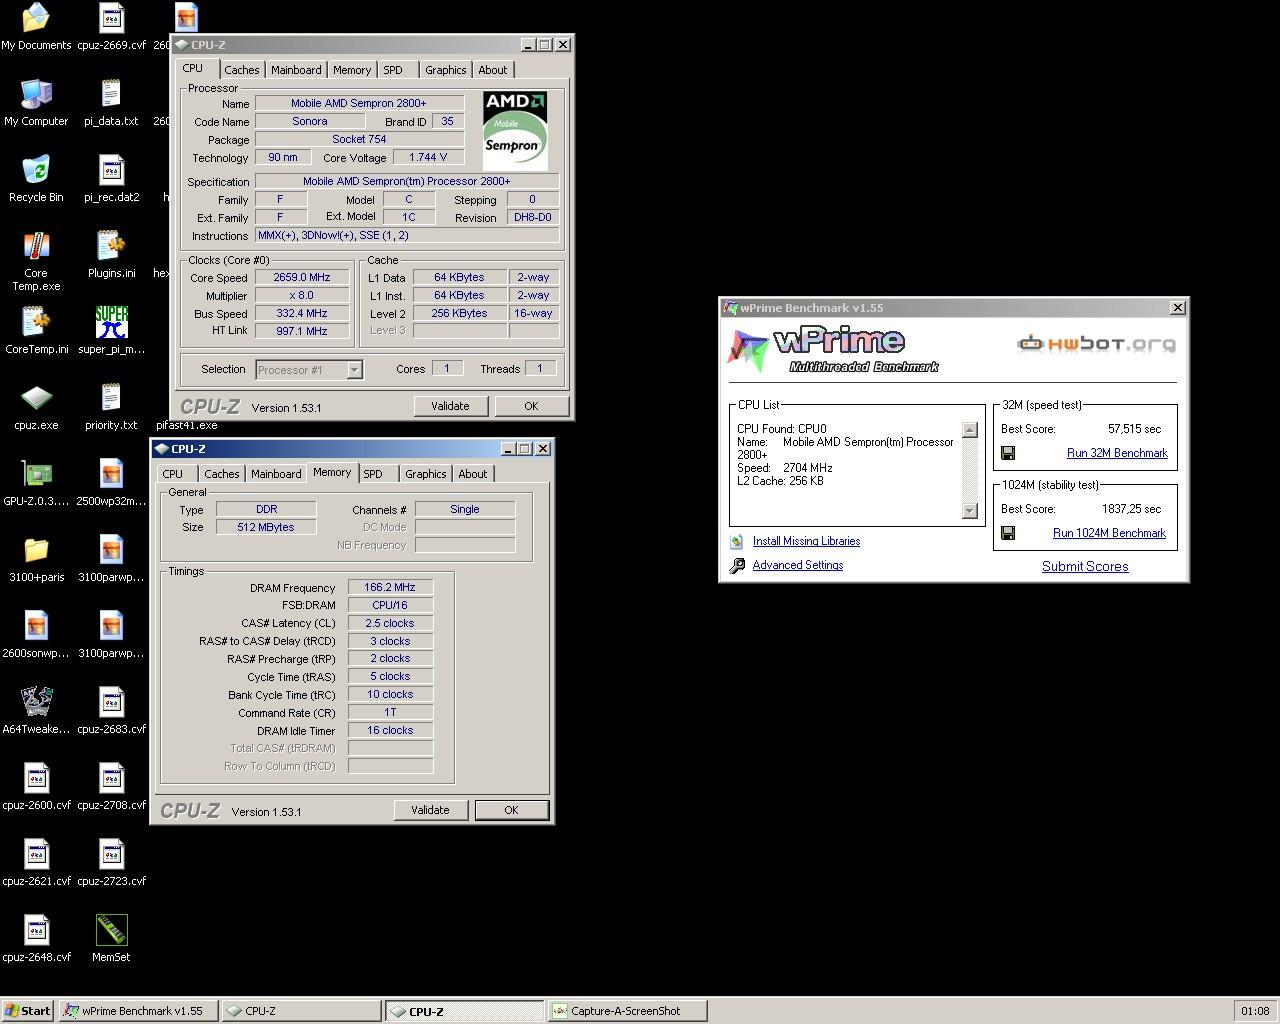1280x1024 pixels.
Task: Select the cpuz-2723.cvf file icon
Action: [111, 854]
